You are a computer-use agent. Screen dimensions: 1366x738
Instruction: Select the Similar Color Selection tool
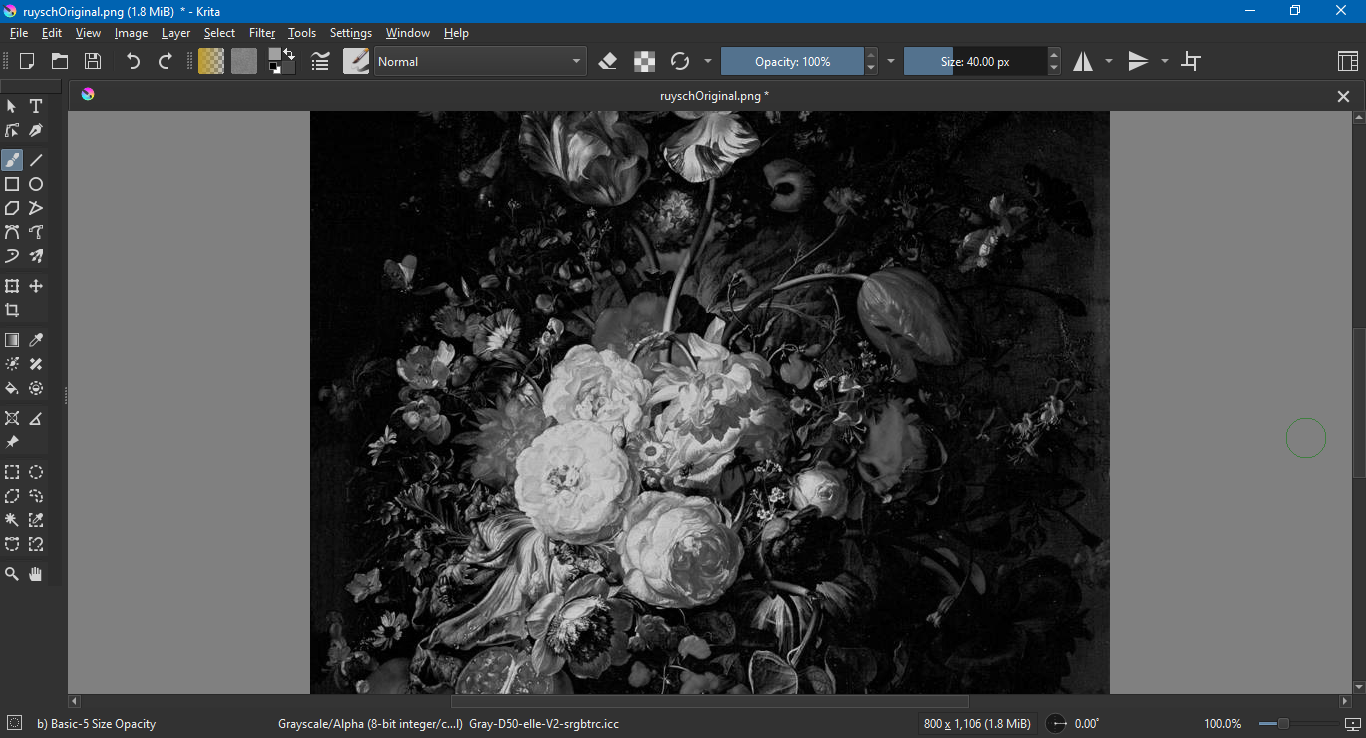[36, 520]
